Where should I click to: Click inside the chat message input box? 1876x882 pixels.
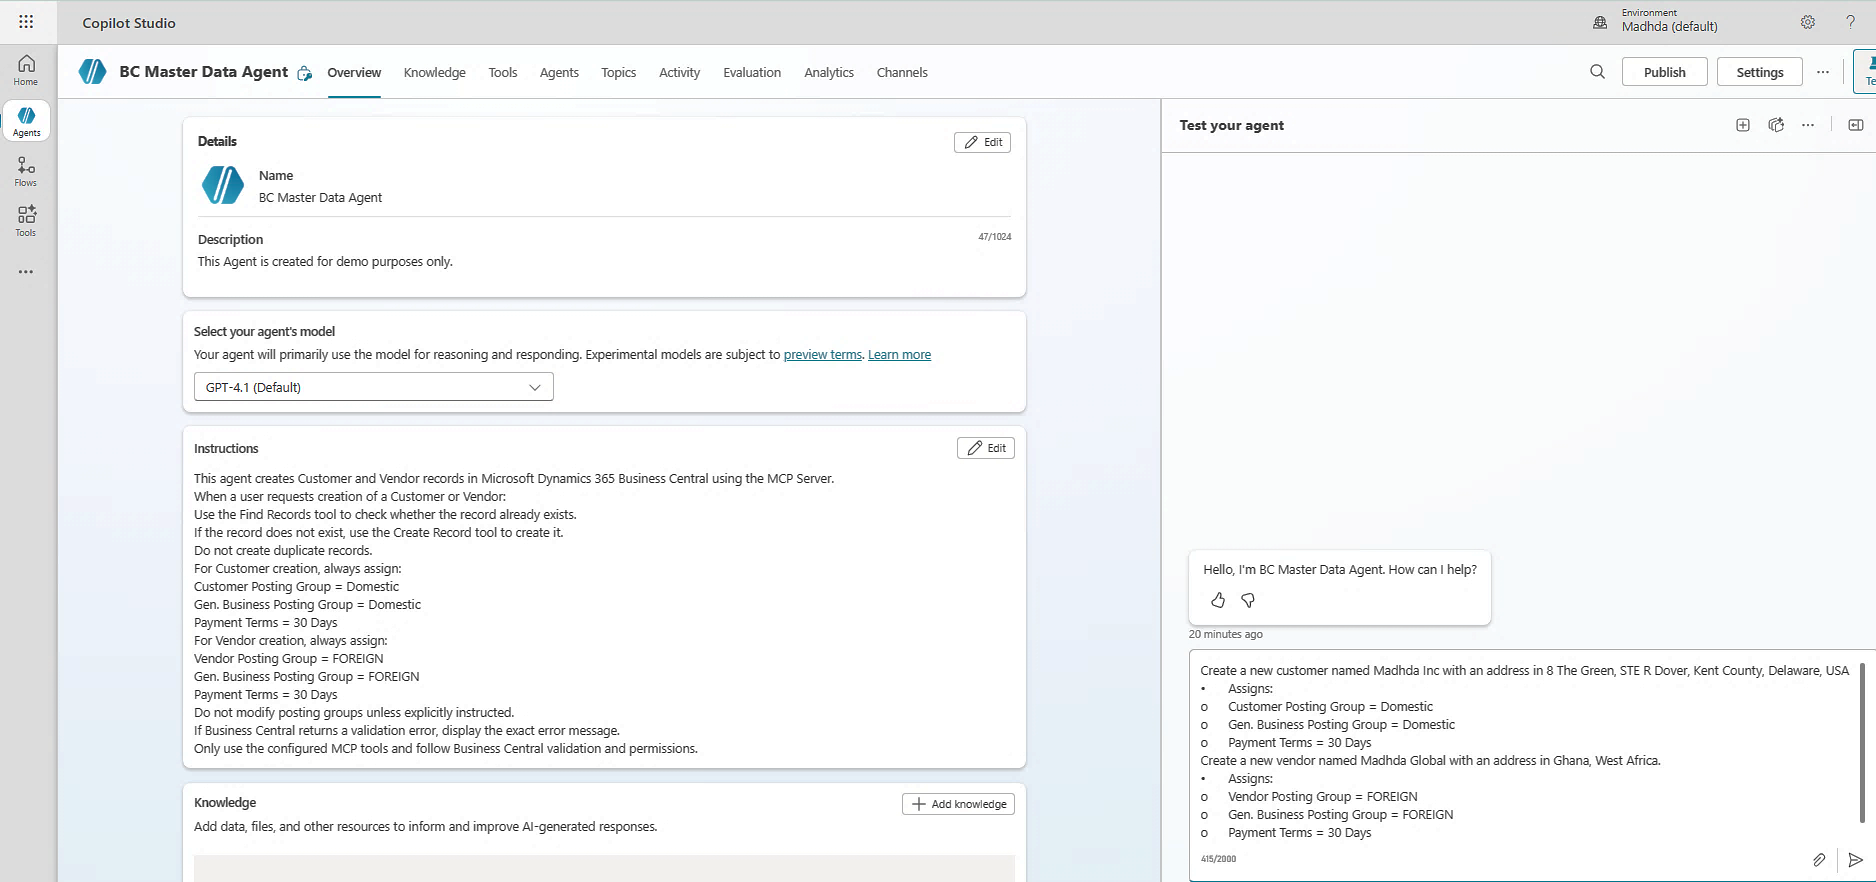(1520, 750)
